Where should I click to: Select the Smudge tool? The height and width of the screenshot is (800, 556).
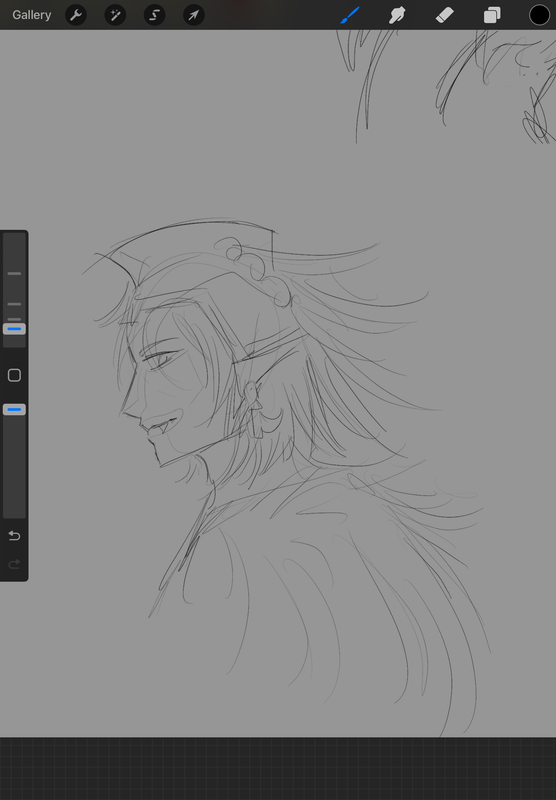pos(397,15)
